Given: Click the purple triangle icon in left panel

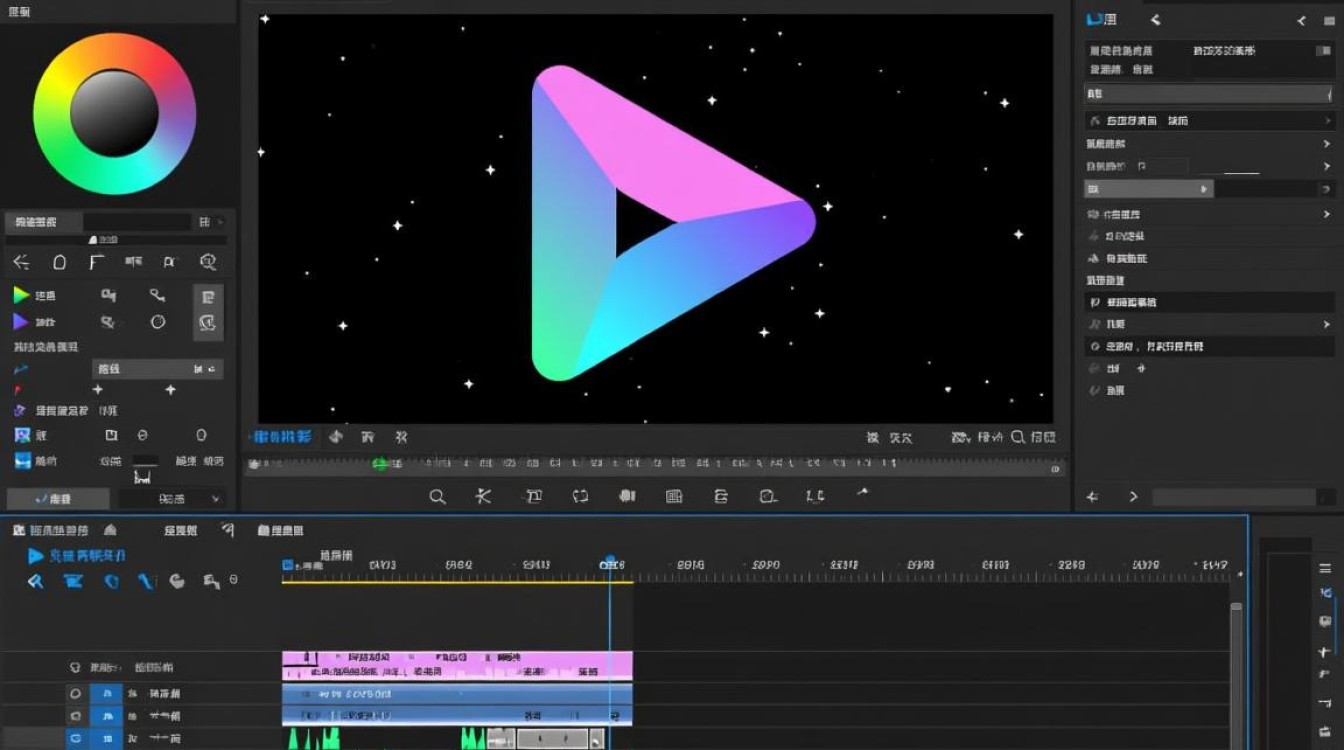Looking at the screenshot, I should pos(21,322).
